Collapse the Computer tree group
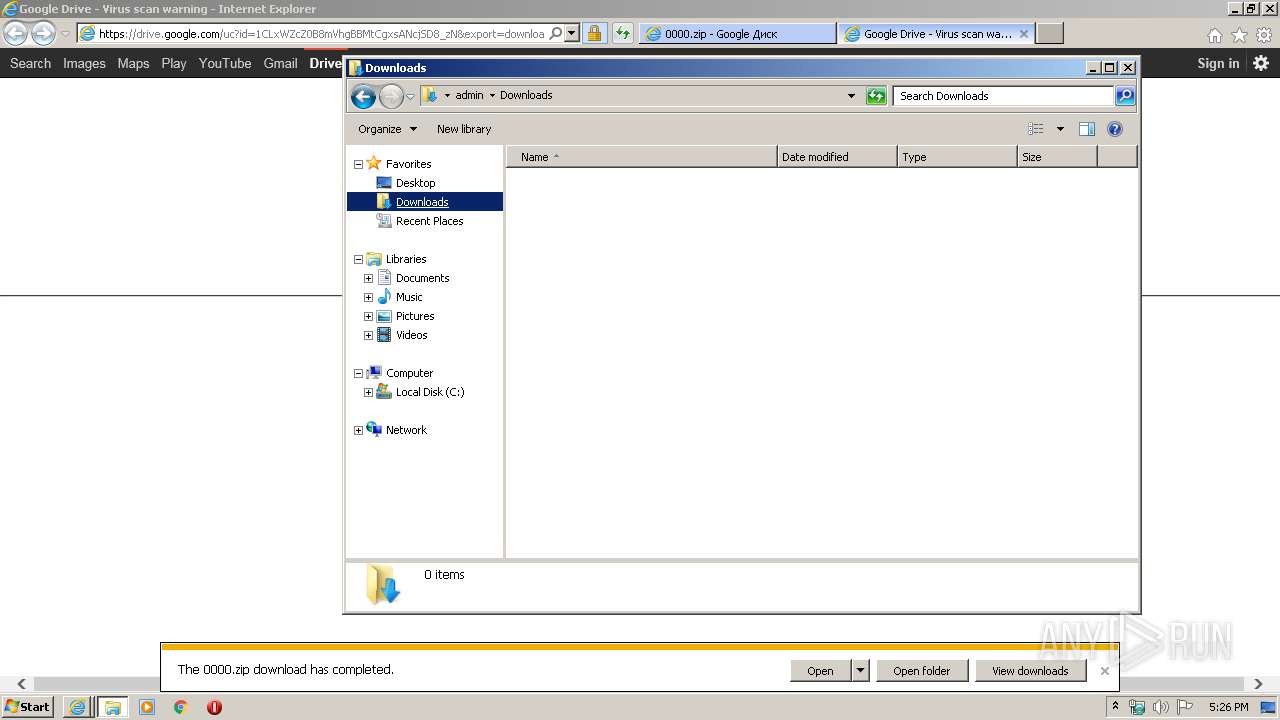This screenshot has width=1280, height=720. click(358, 373)
